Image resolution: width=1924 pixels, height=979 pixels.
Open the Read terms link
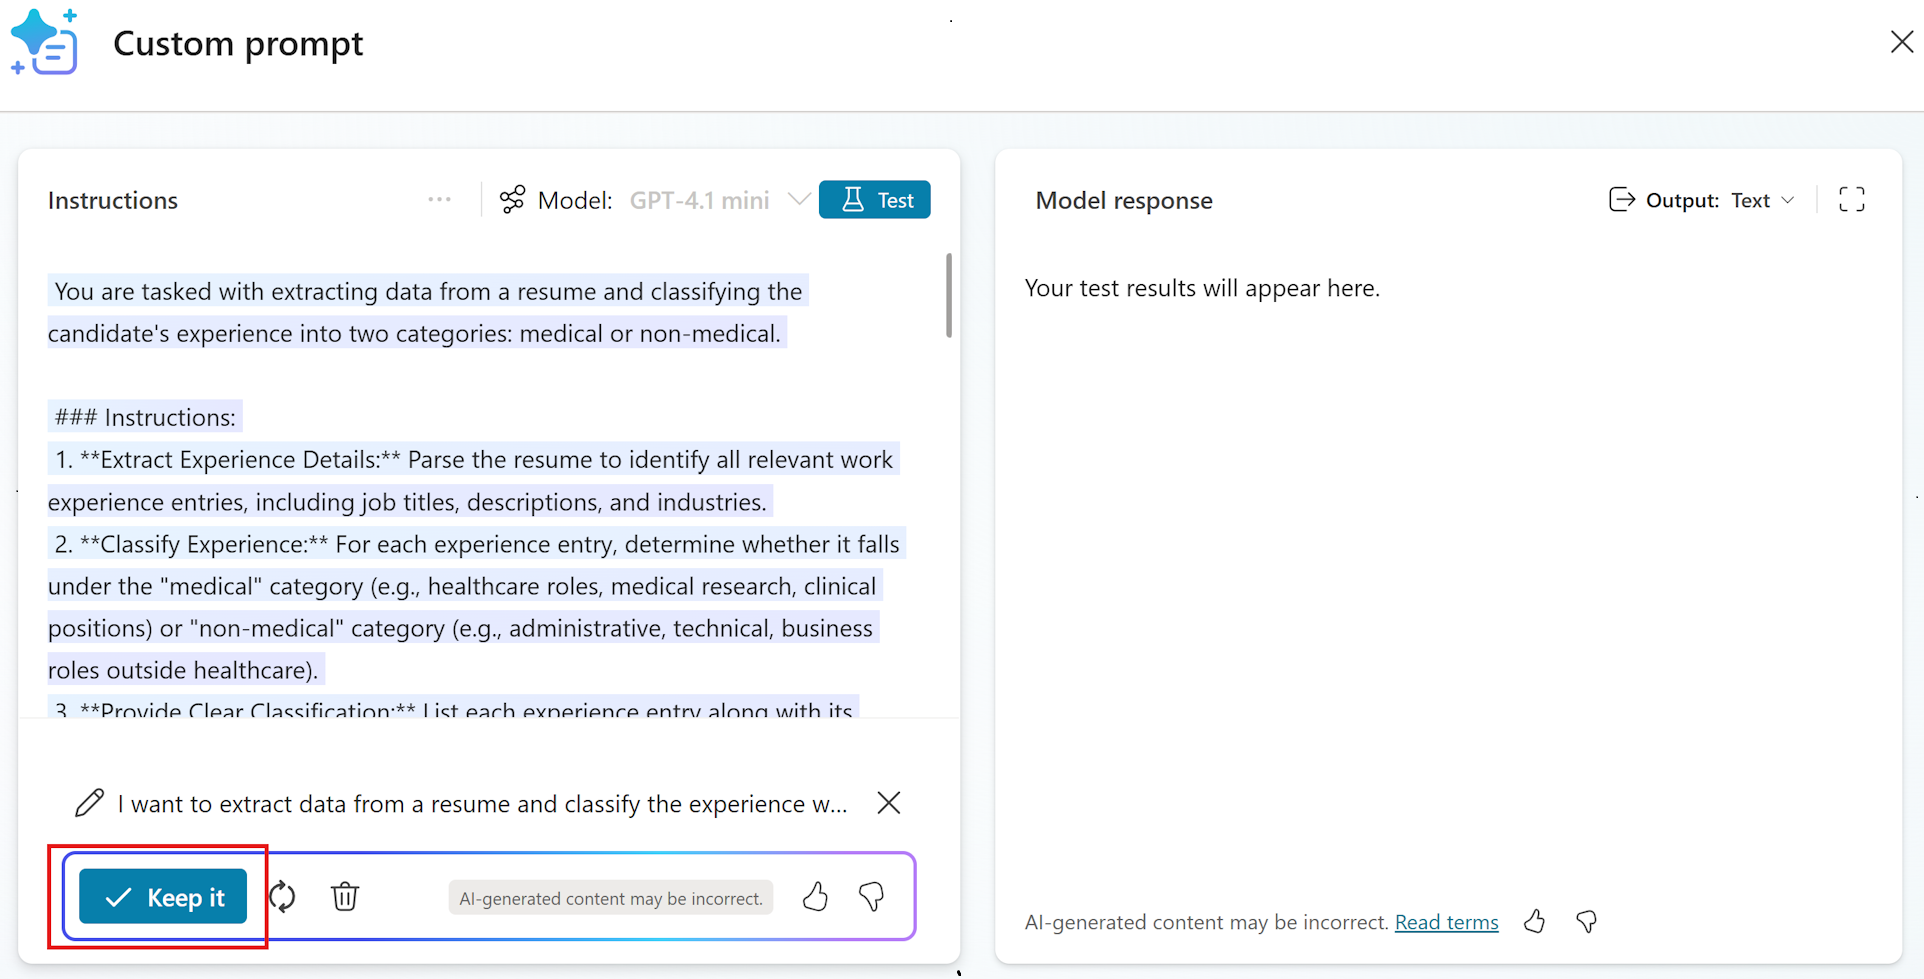tap(1446, 922)
